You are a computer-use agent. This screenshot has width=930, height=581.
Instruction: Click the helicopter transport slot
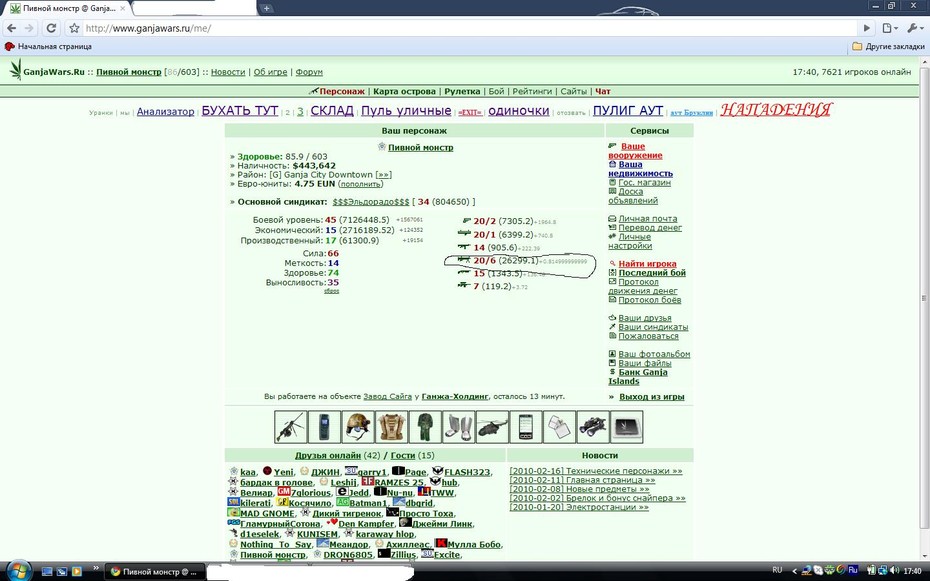[492, 426]
